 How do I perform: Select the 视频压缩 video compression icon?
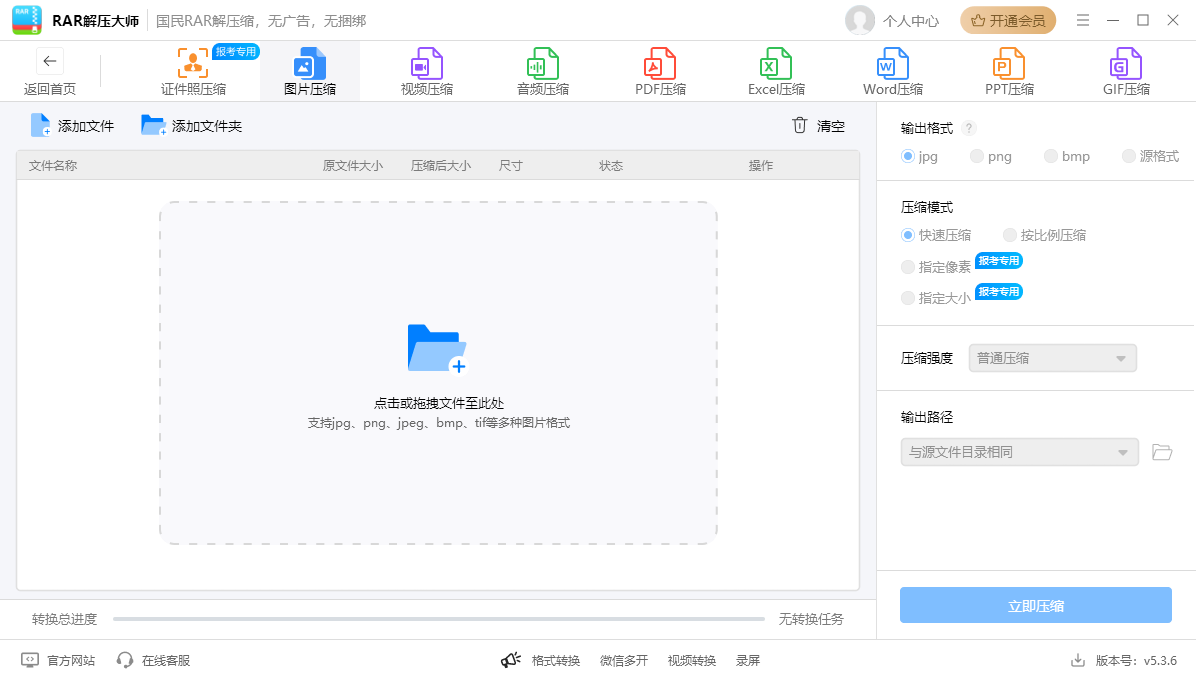427,66
